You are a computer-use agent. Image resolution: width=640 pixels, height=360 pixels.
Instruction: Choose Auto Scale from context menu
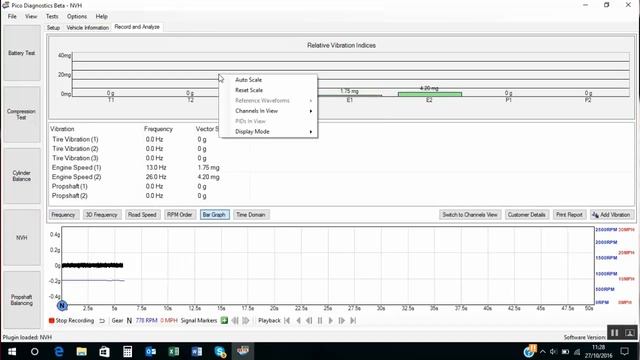248,80
